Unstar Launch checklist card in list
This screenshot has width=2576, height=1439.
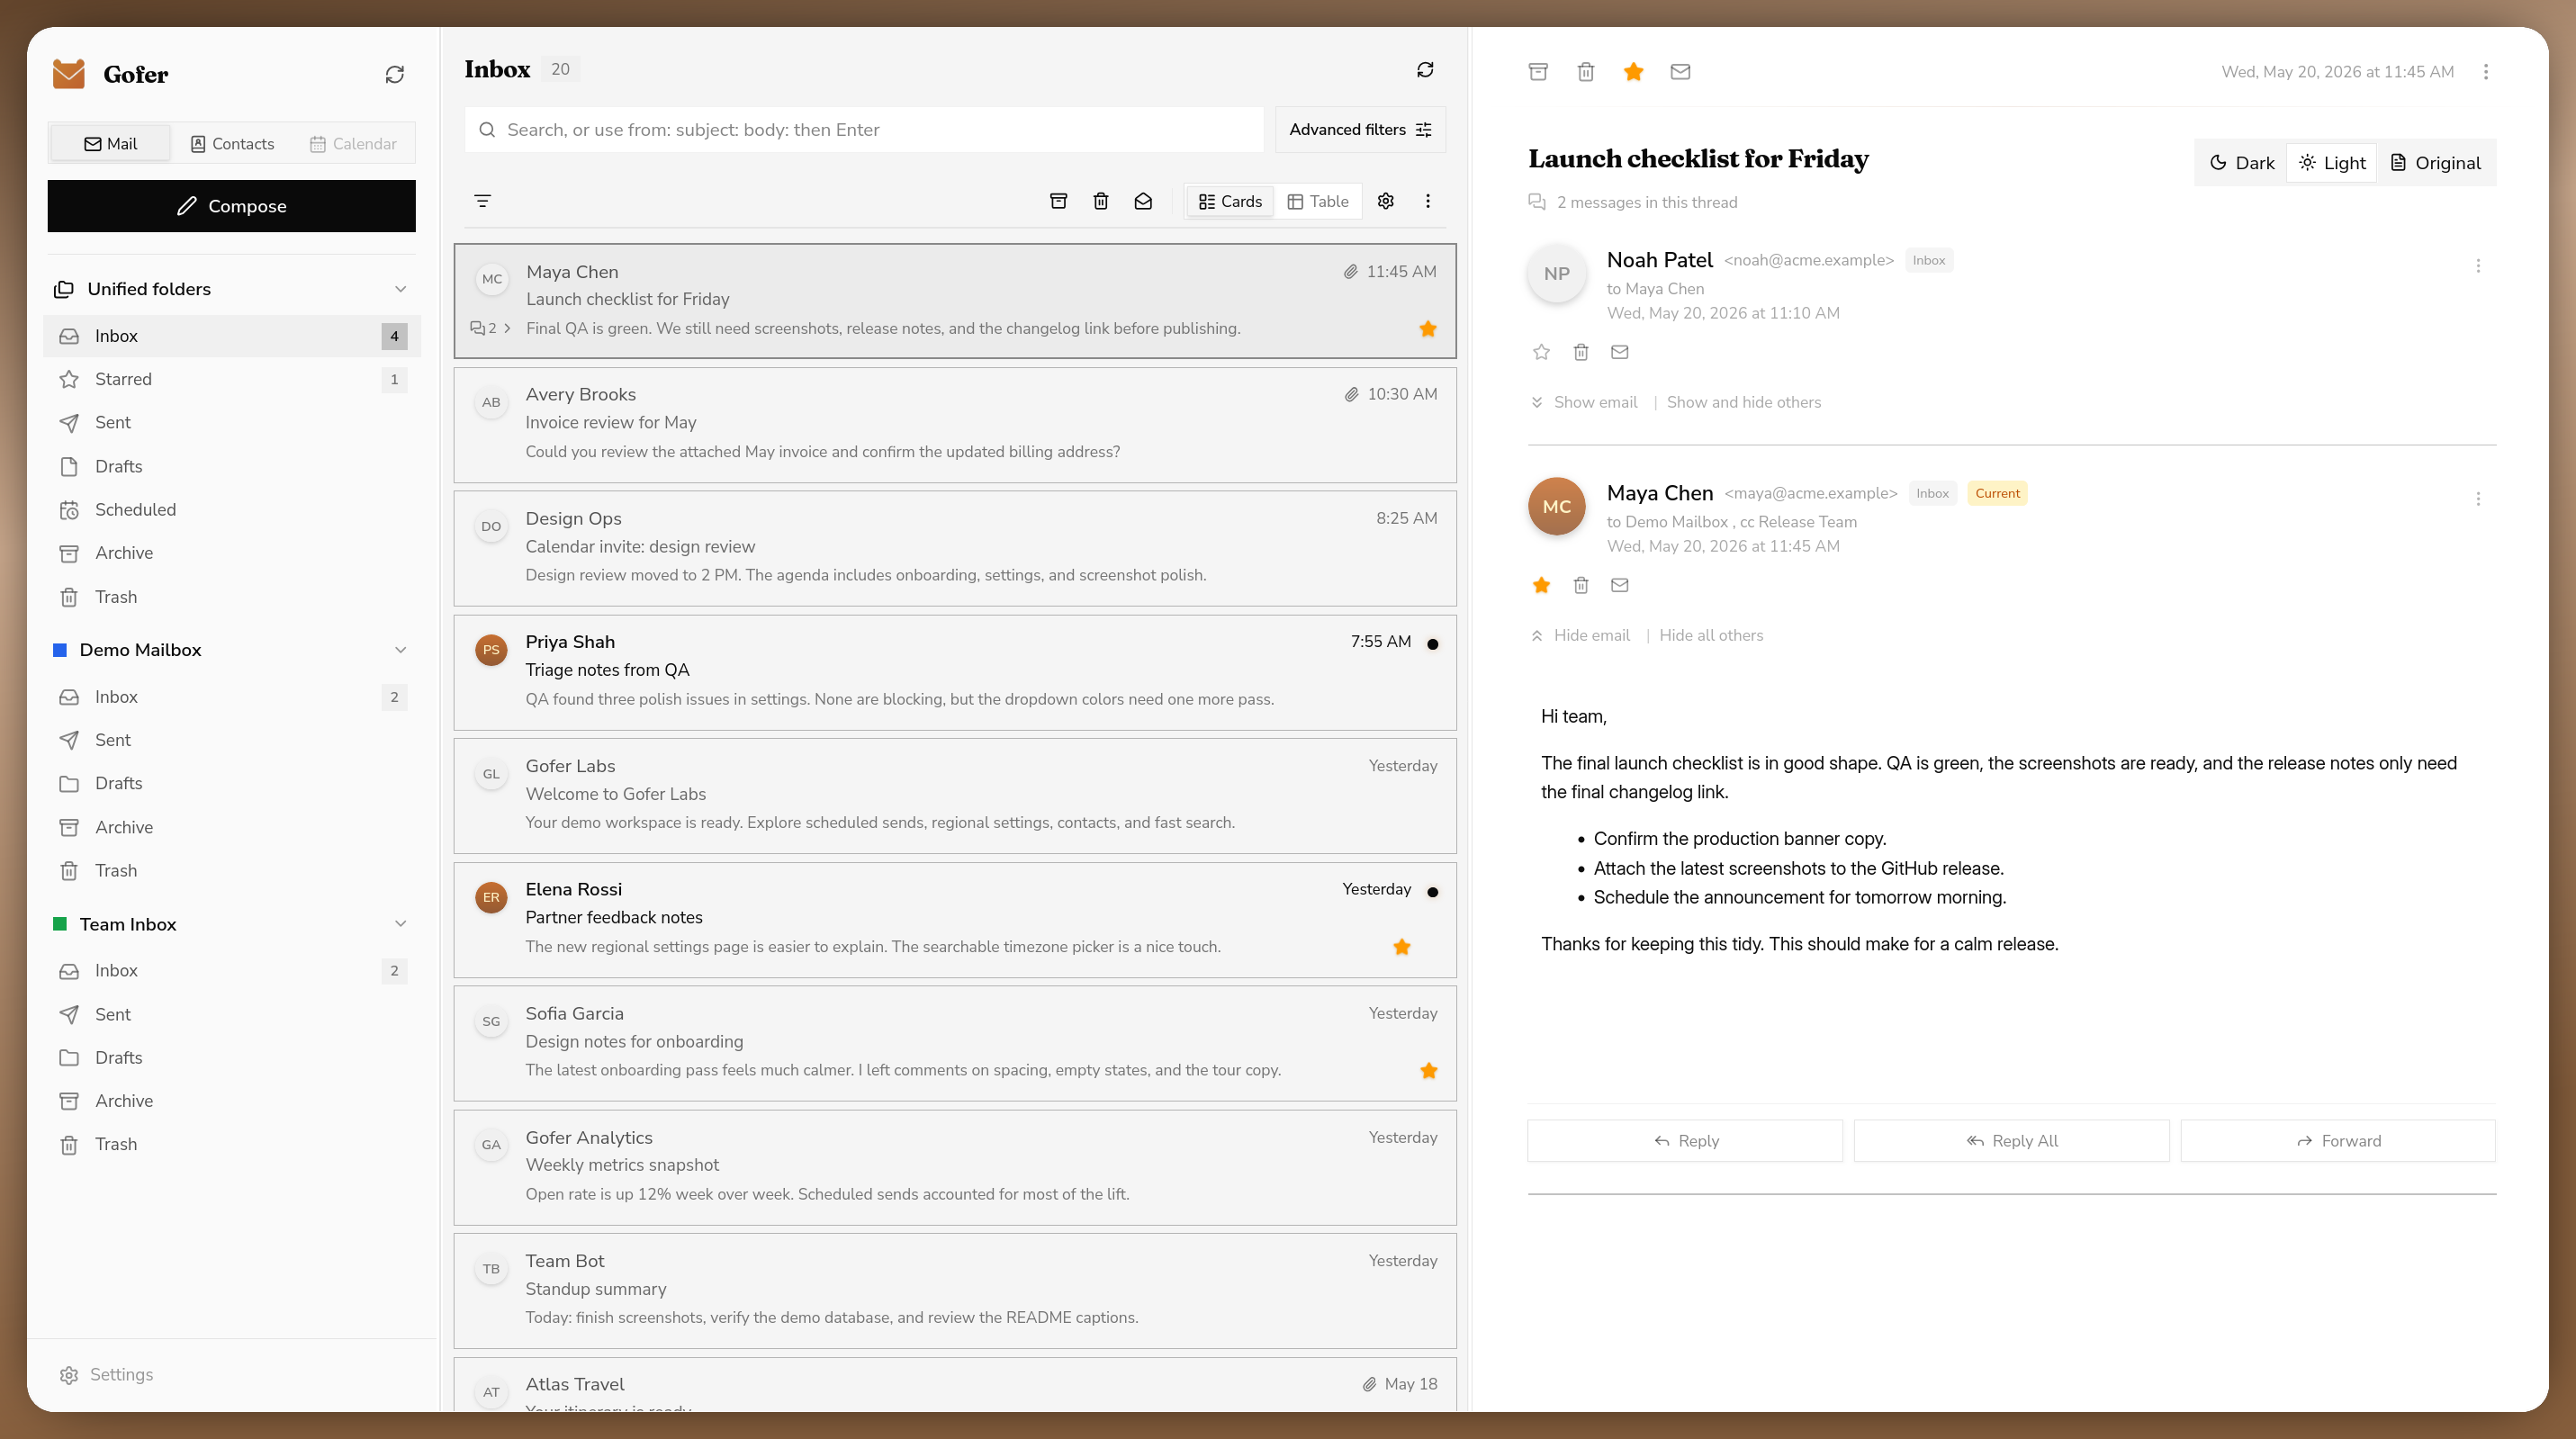[x=1428, y=329]
